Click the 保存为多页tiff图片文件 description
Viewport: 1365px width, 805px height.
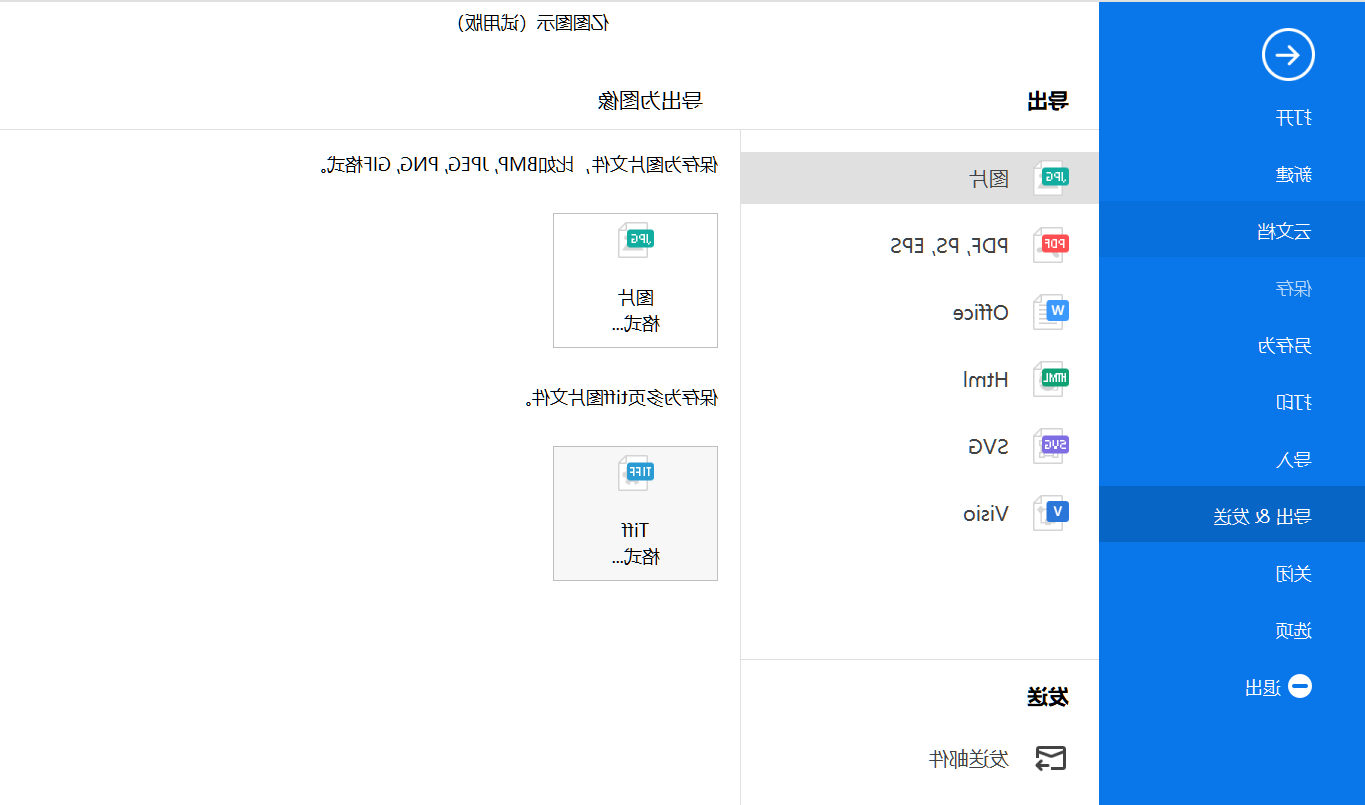tap(622, 398)
